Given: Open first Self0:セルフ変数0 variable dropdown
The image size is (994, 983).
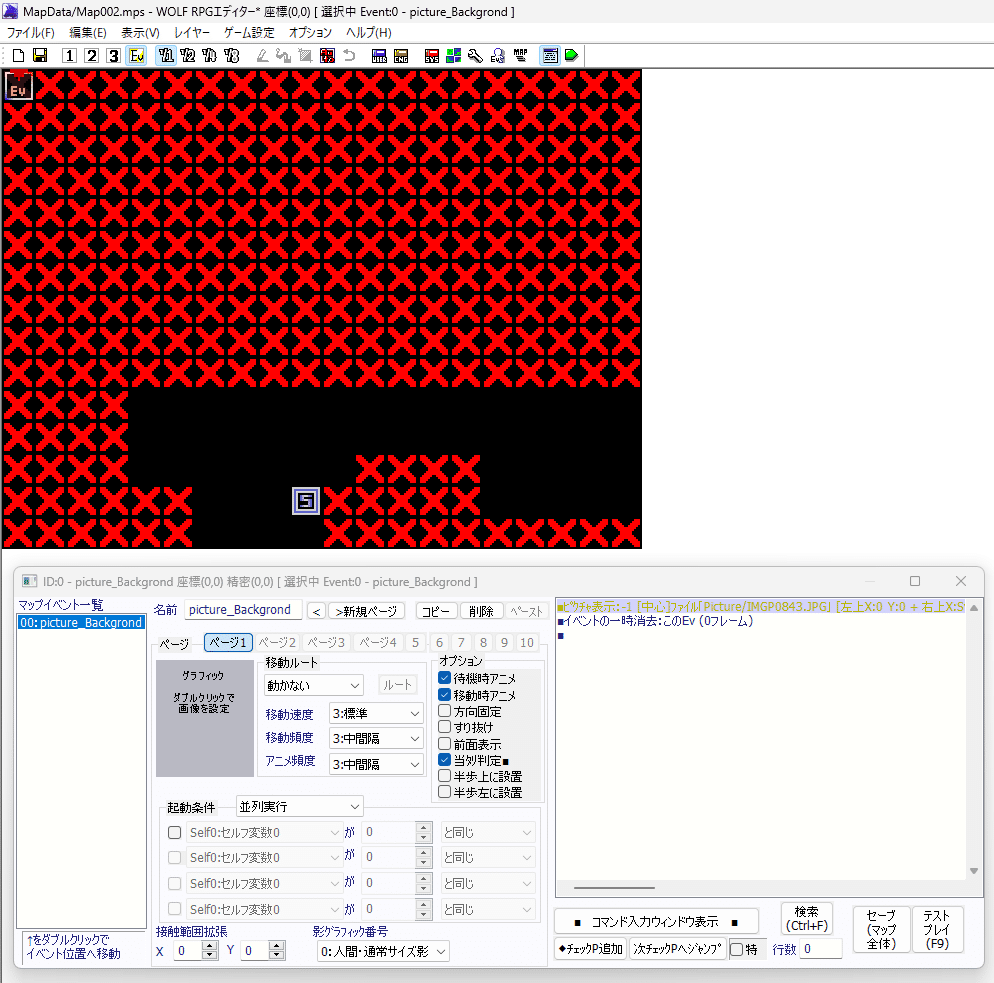Looking at the screenshot, I should (x=265, y=832).
